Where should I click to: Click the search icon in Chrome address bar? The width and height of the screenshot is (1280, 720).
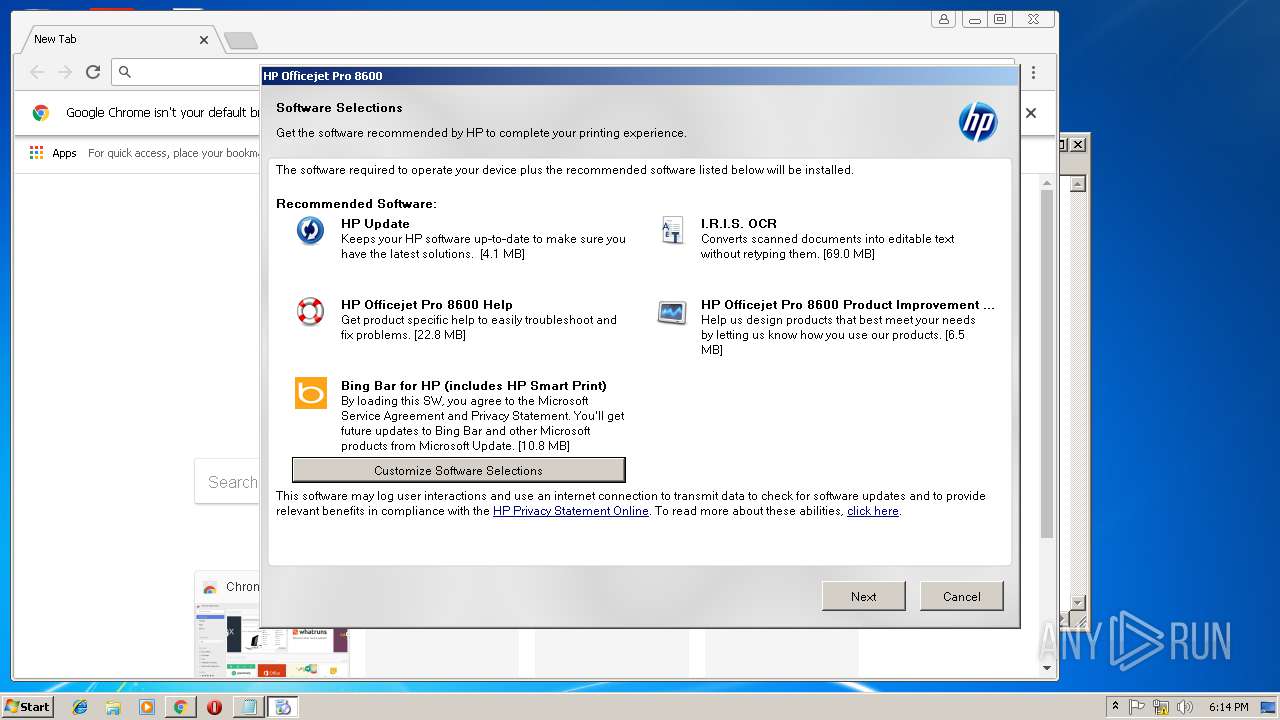[125, 72]
